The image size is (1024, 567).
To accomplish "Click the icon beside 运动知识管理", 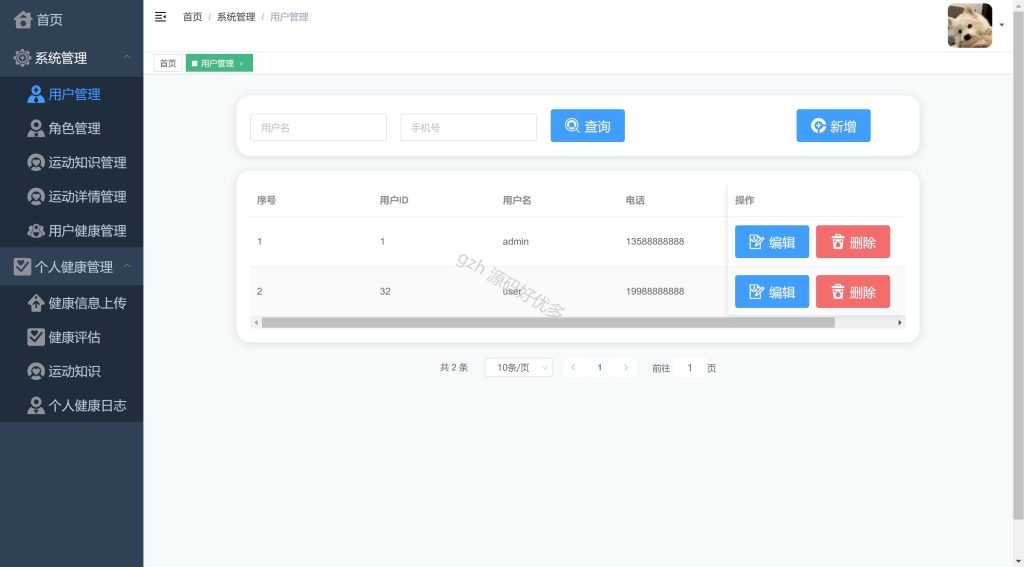I will [x=36, y=163].
